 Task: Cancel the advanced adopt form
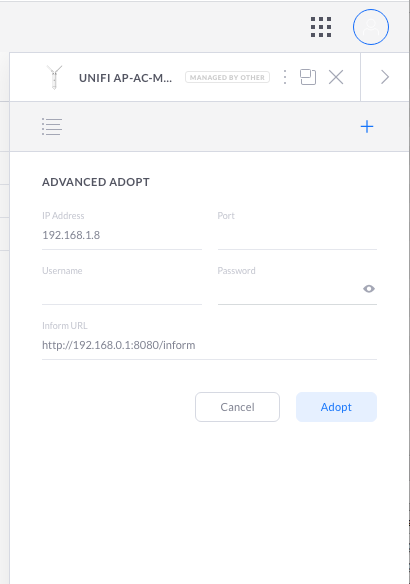click(237, 407)
